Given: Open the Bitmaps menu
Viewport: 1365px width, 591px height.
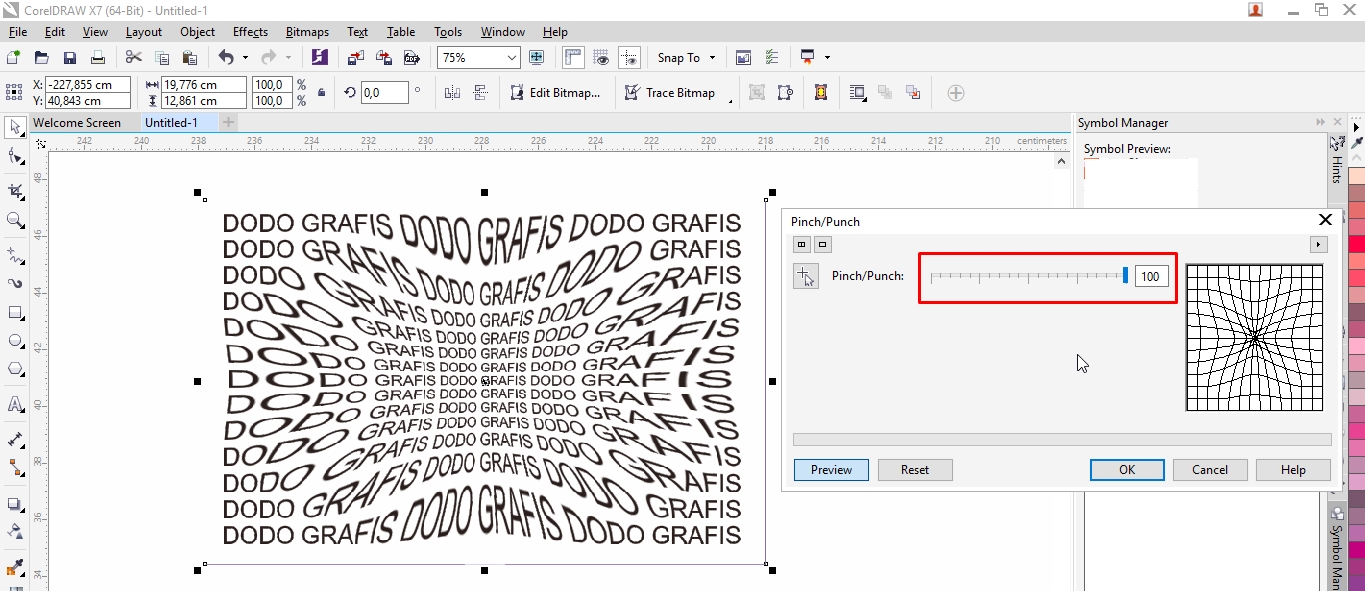Looking at the screenshot, I should [x=307, y=31].
